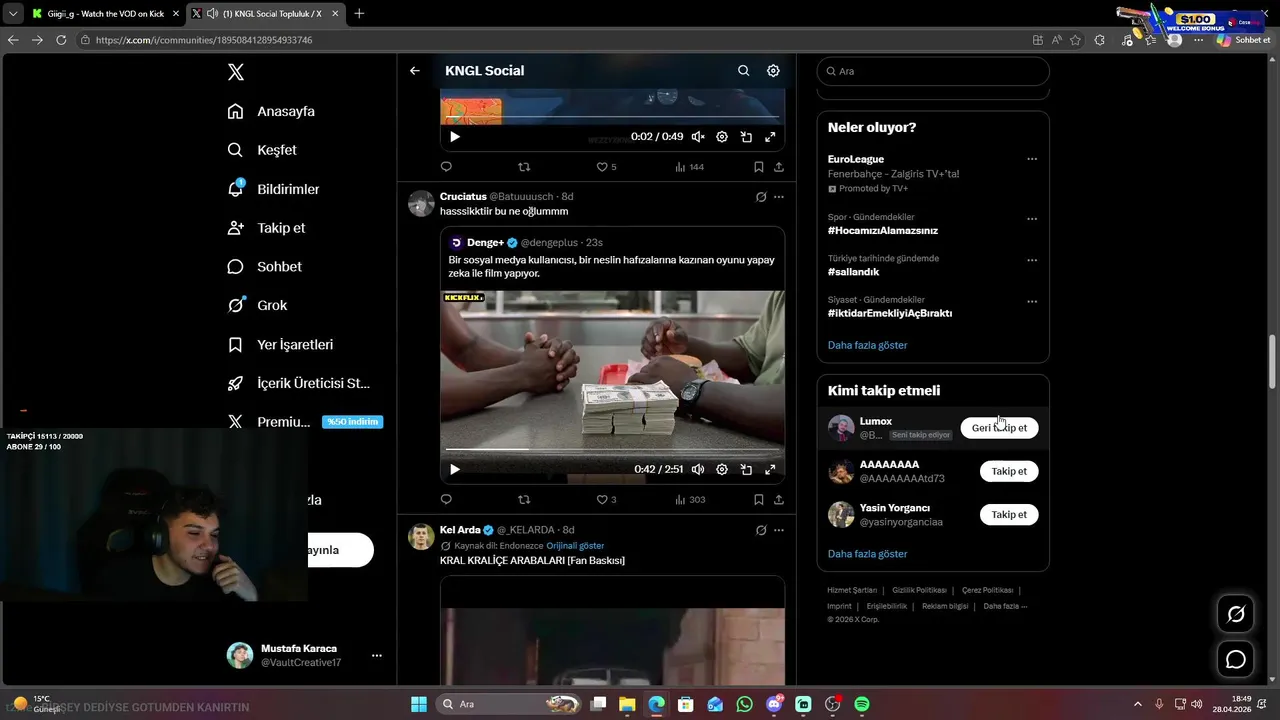Ask Grok about Cruciatus post
Viewport: 1280px width, 720px height.
[x=761, y=197]
